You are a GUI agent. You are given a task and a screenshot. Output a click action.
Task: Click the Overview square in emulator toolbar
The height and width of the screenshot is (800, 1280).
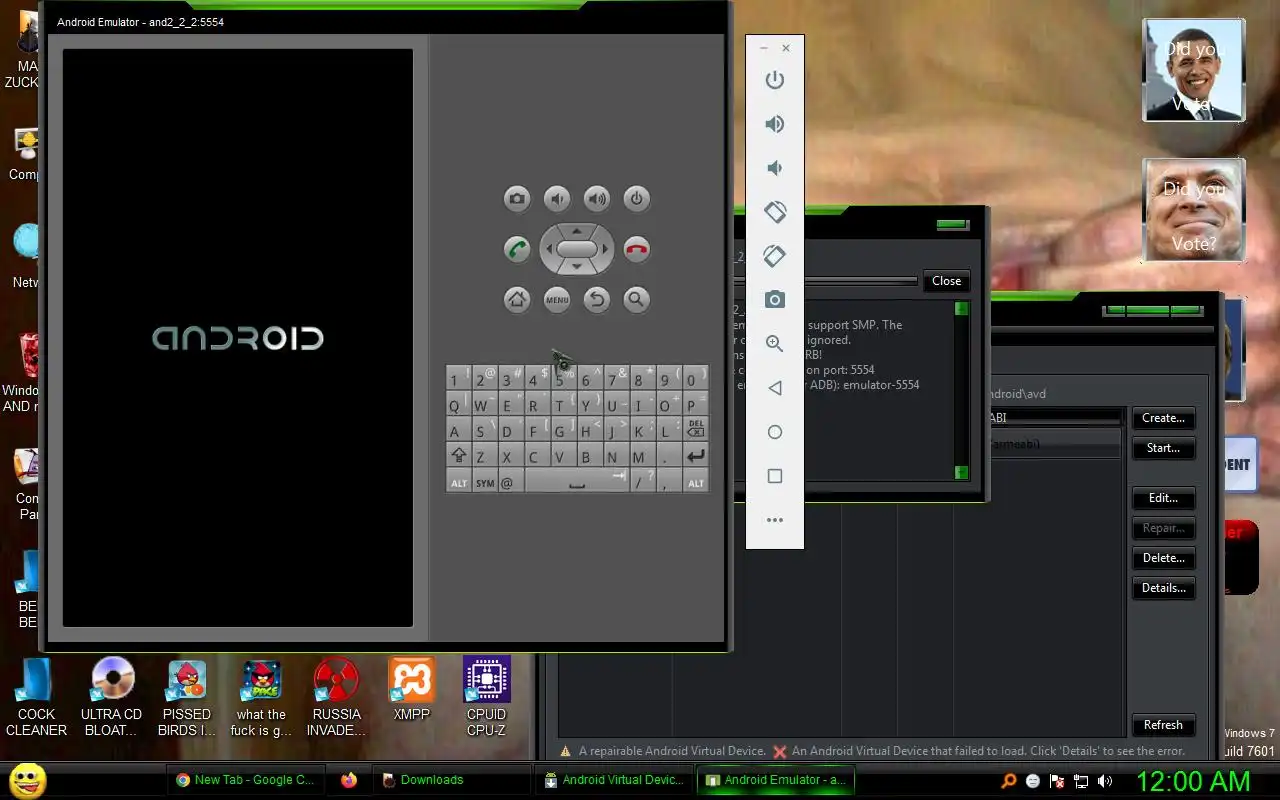[775, 476]
